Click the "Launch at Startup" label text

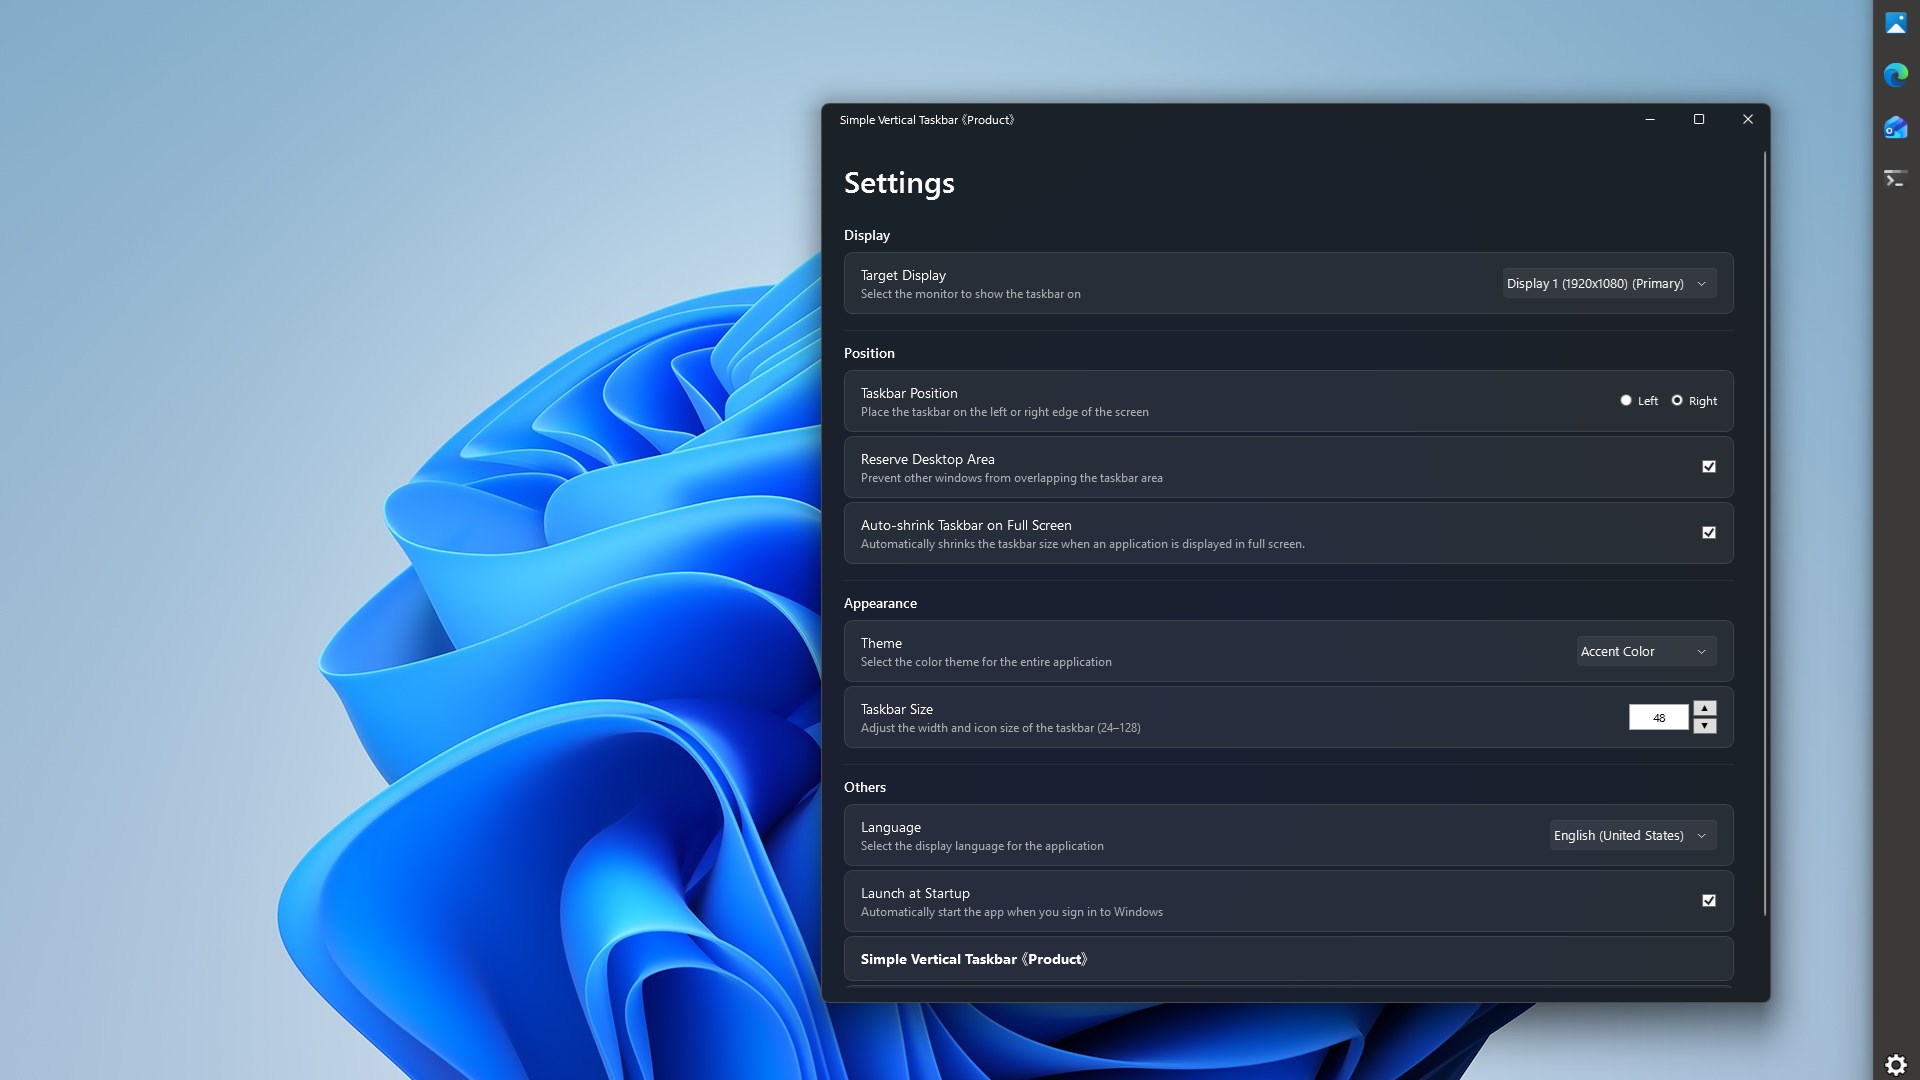point(915,893)
